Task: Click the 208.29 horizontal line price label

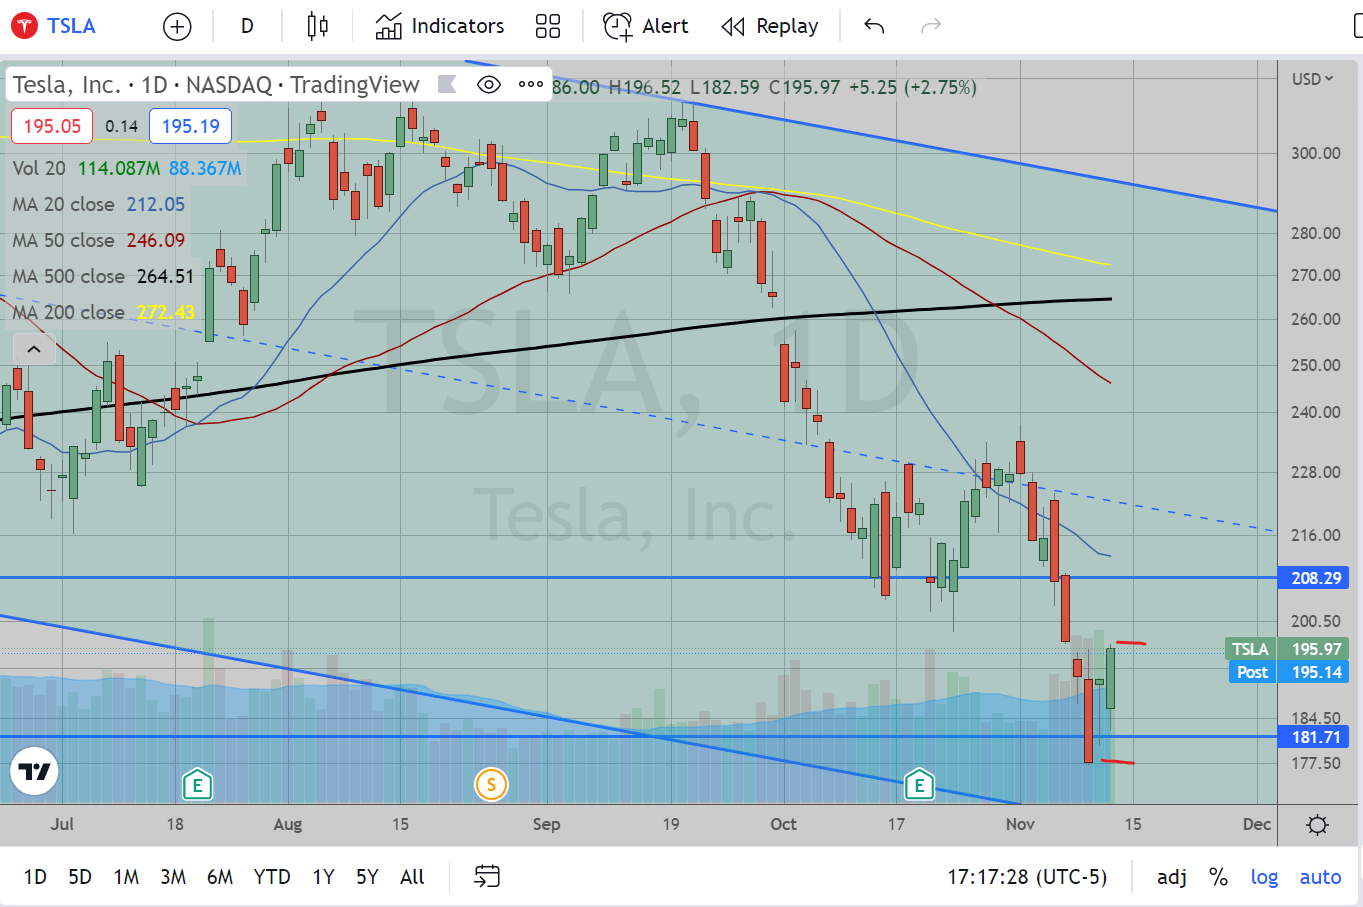Action: click(x=1314, y=578)
